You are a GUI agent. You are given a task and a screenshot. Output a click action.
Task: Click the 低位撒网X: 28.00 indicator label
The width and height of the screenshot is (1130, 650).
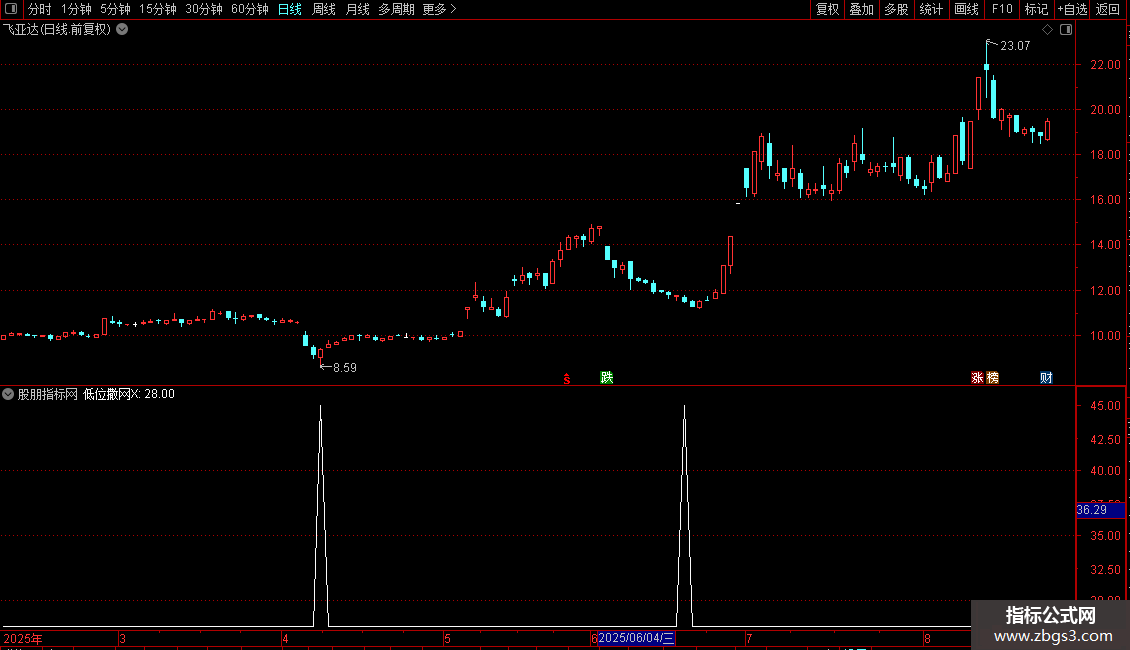pyautogui.click(x=129, y=394)
